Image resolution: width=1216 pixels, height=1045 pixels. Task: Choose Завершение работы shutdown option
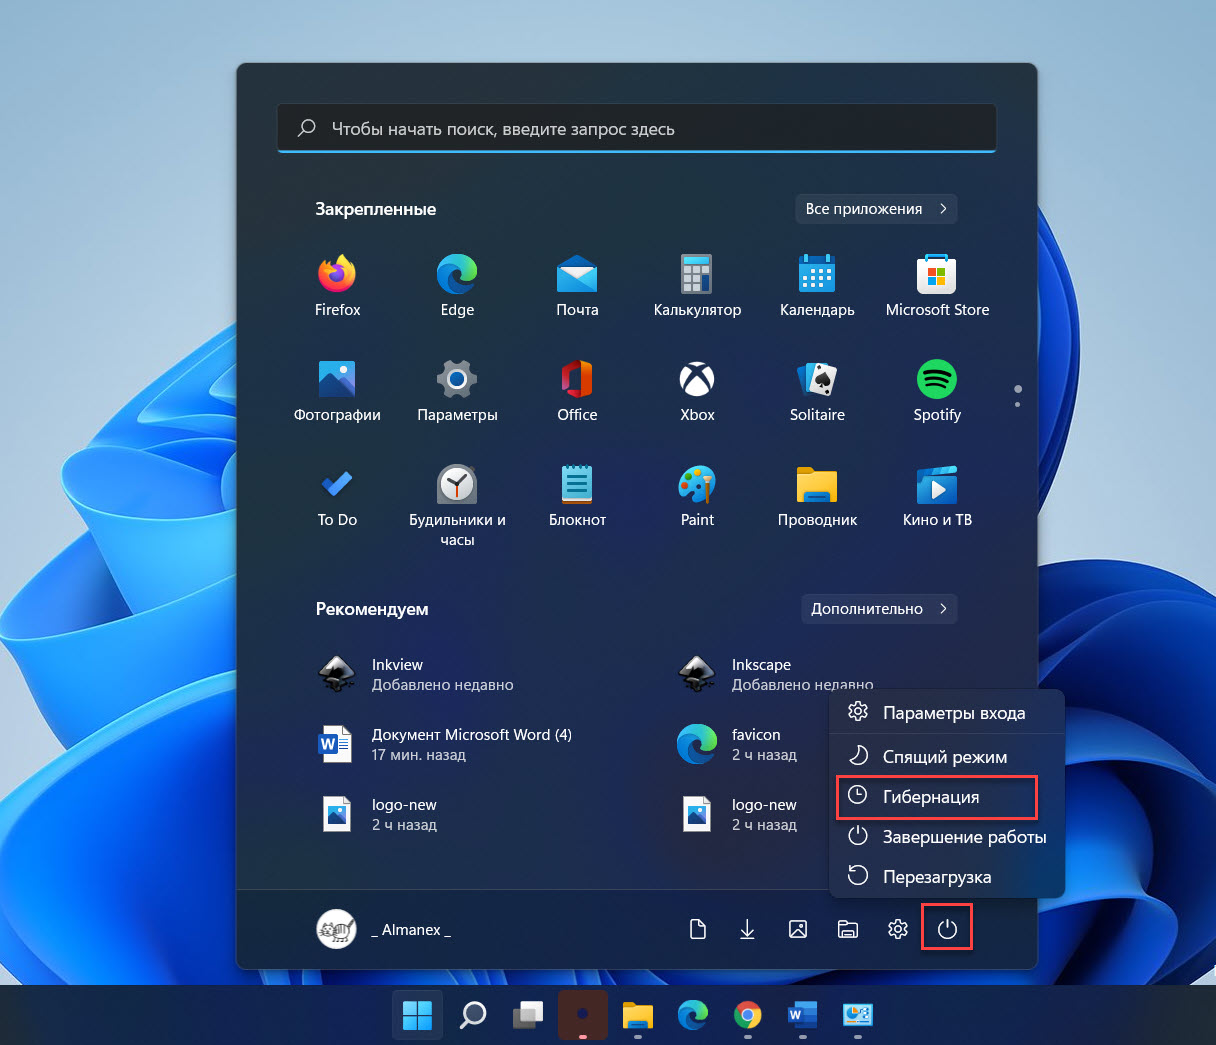(947, 837)
